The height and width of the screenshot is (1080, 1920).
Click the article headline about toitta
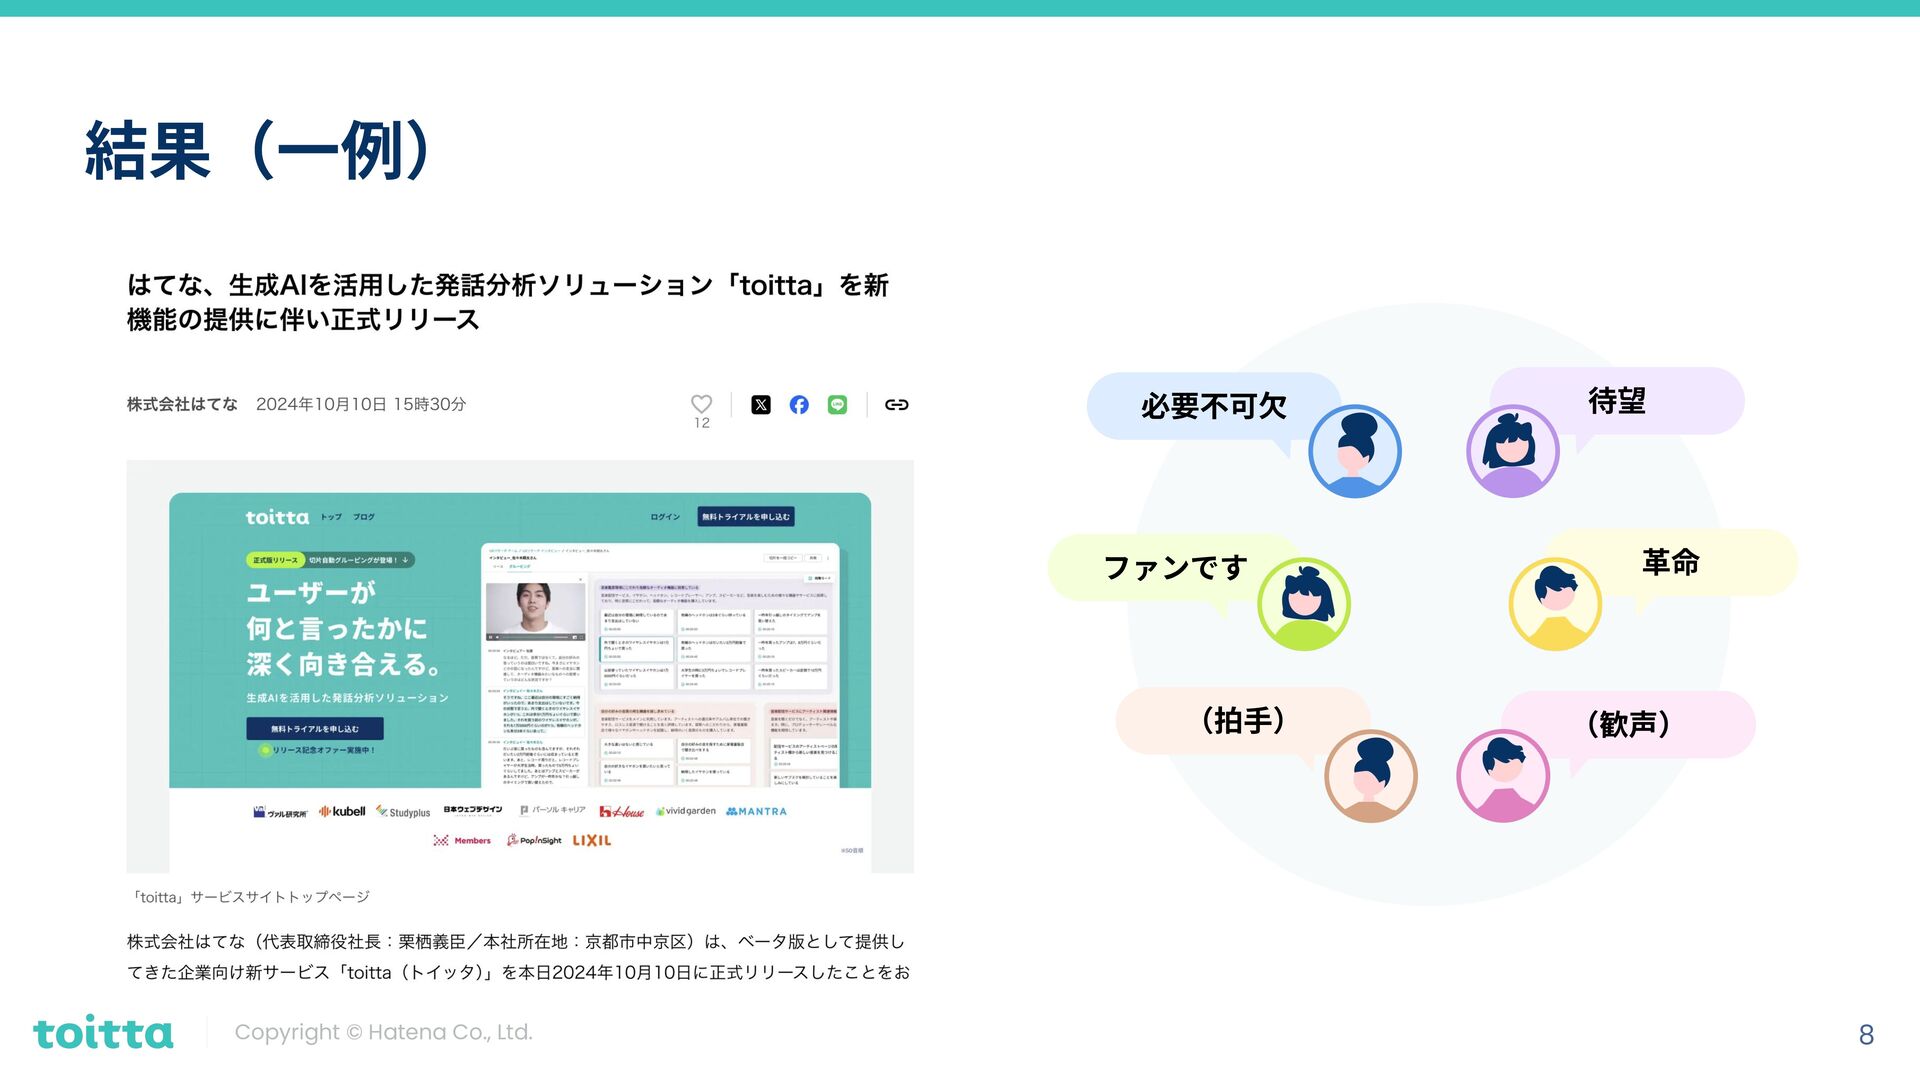[x=507, y=302]
